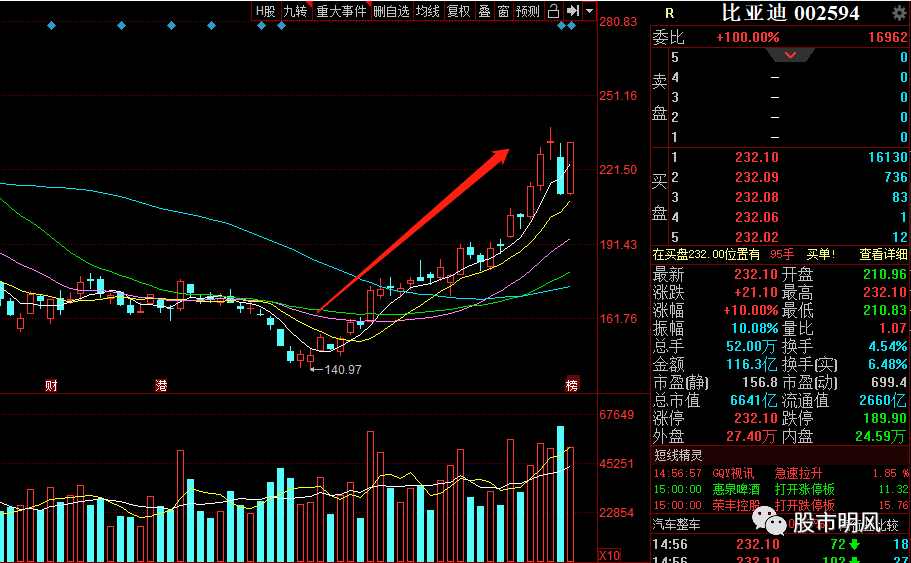Click the 67649 volume axis label
The height and width of the screenshot is (563, 911).
click(616, 414)
